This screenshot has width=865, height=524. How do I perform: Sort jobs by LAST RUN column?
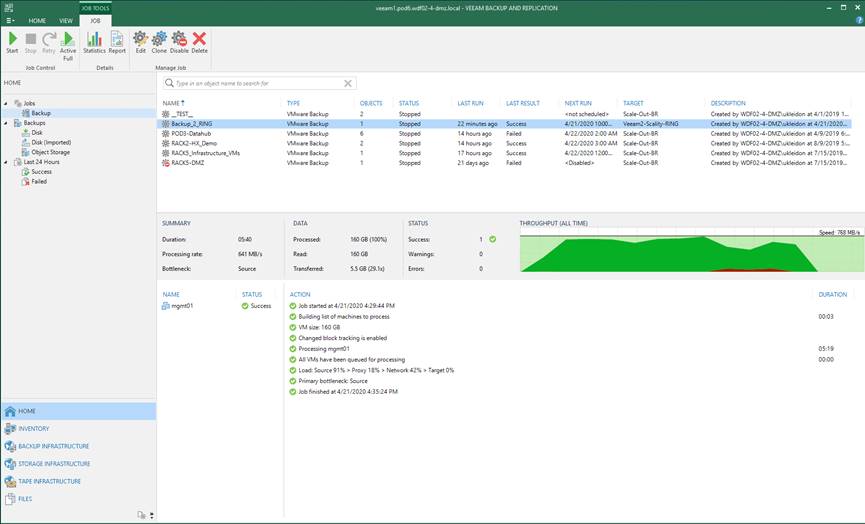470,103
